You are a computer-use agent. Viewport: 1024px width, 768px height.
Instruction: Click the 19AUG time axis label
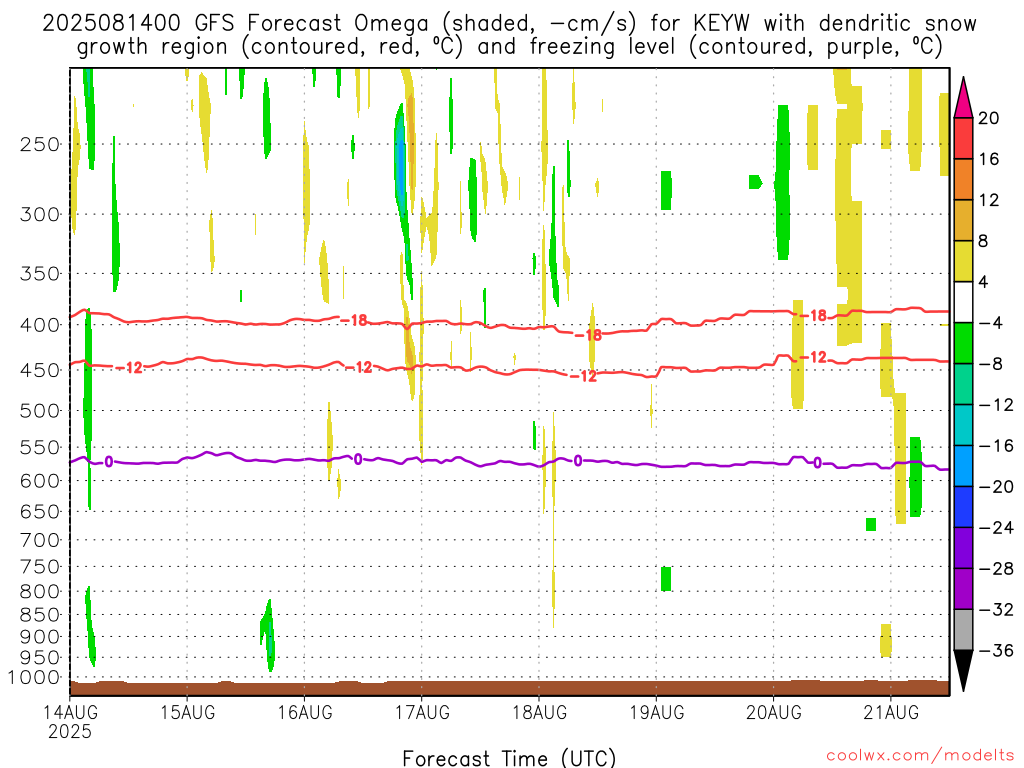tap(656, 712)
